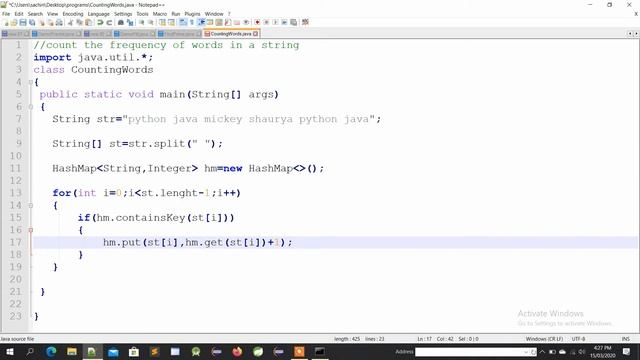Open the Windows Start menu
This screenshot has width=640, height=360.
pos(9,351)
